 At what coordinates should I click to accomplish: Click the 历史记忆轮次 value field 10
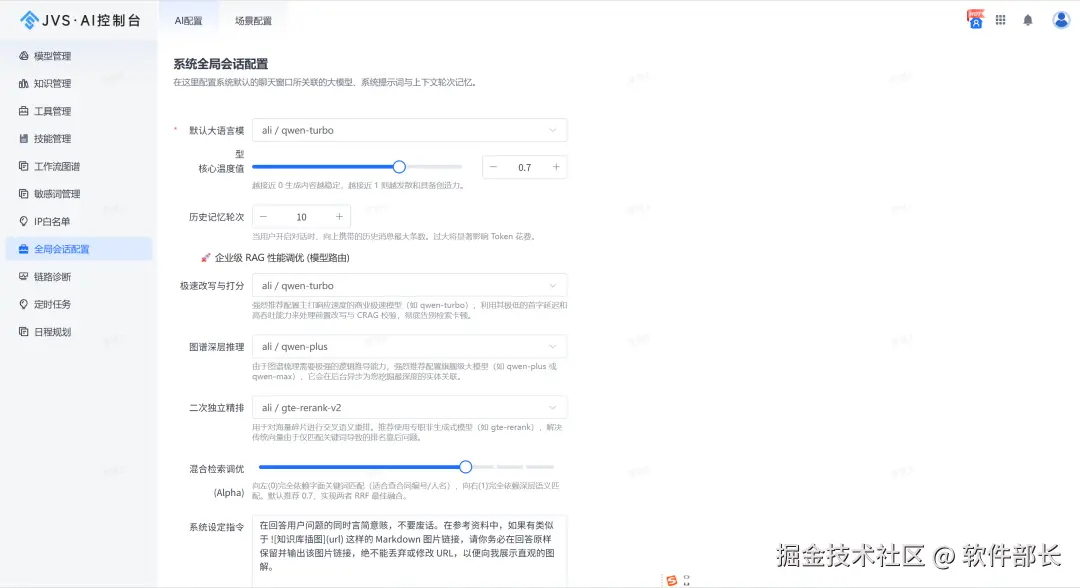[x=301, y=217]
